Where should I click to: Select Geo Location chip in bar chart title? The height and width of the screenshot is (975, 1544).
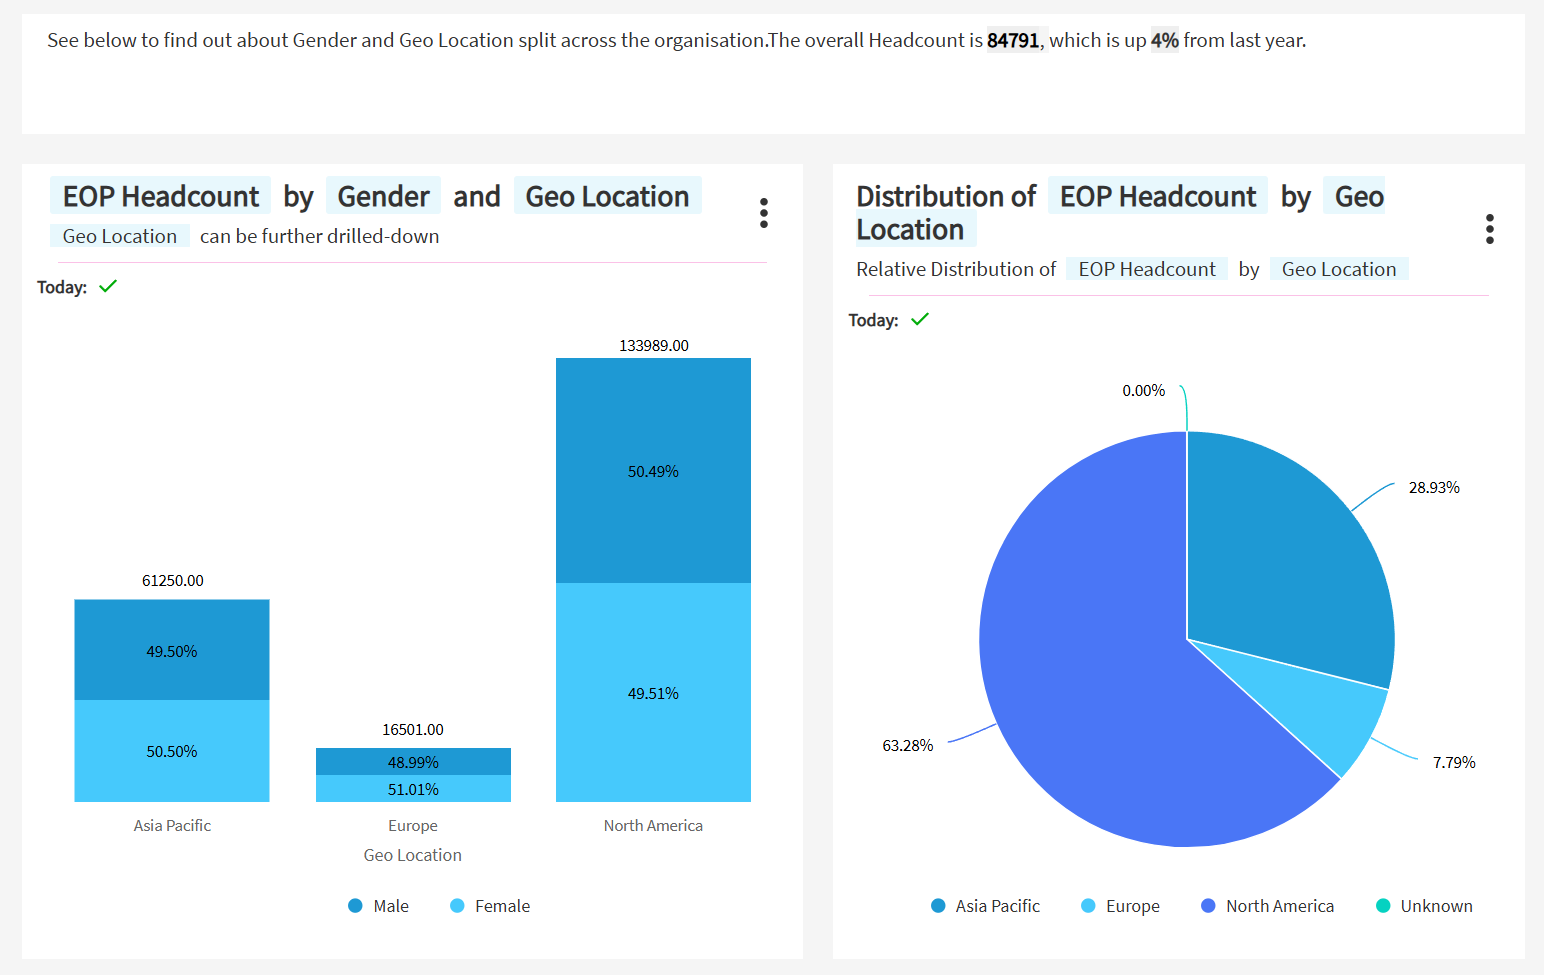click(607, 196)
